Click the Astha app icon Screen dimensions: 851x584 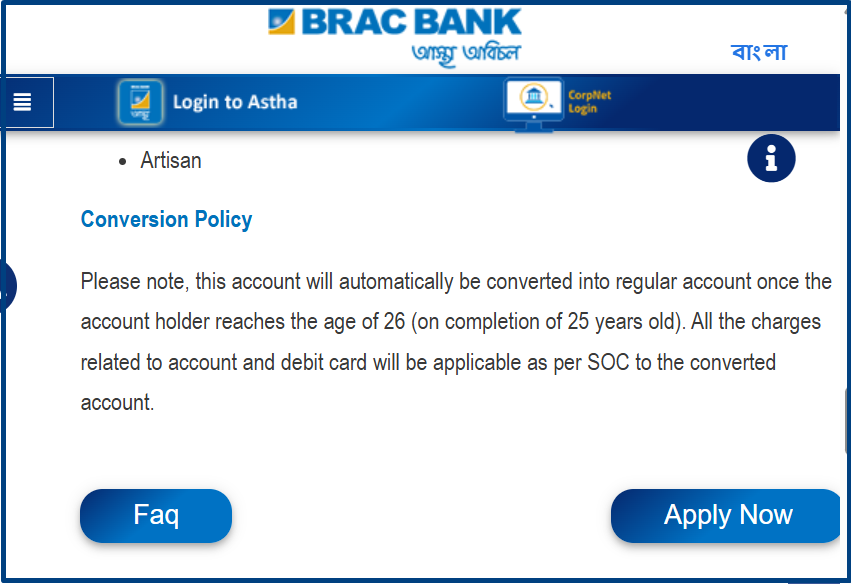click(x=140, y=102)
